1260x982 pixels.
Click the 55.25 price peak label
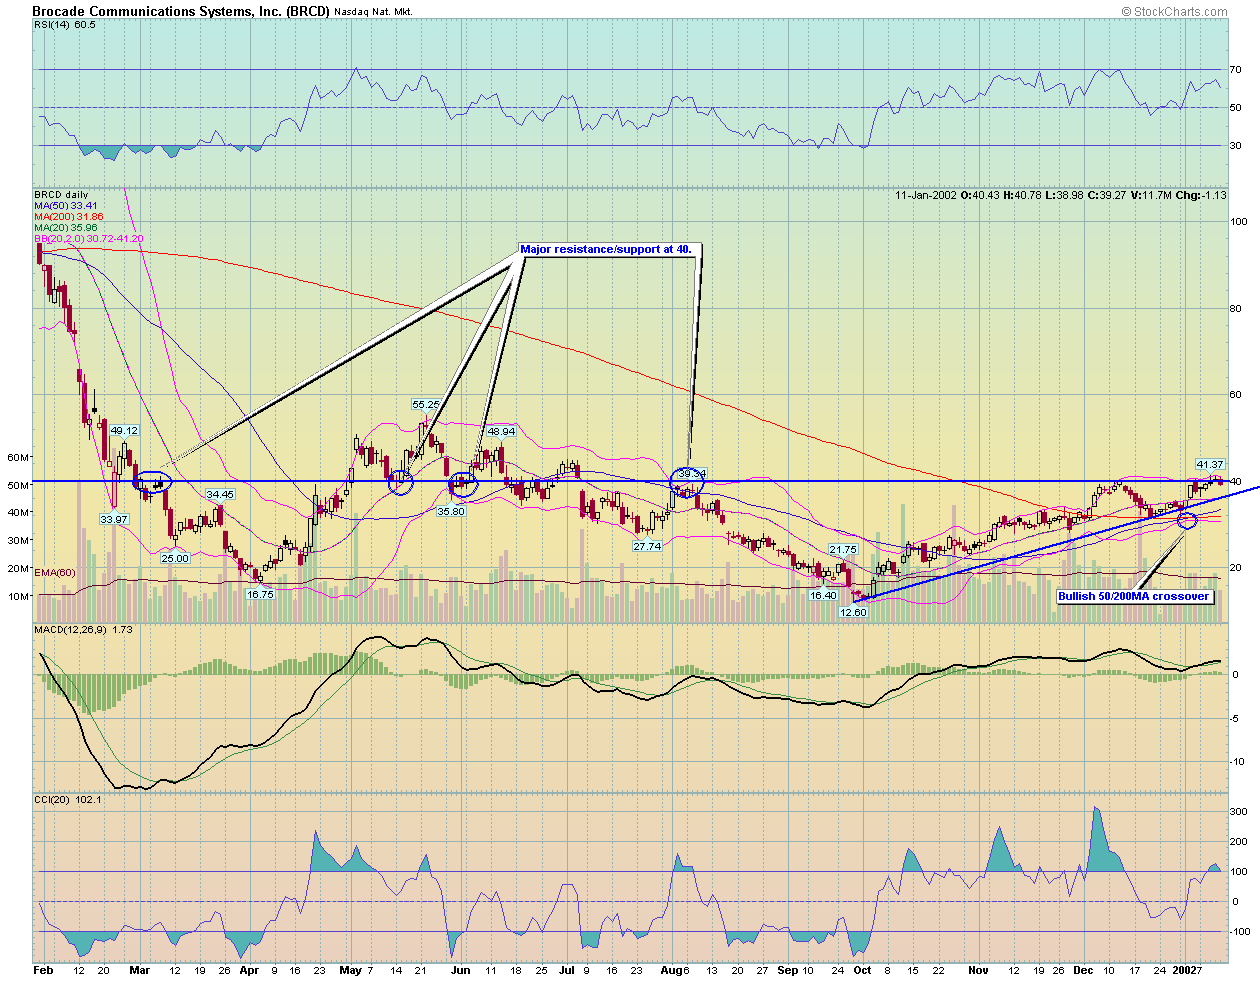coord(426,405)
